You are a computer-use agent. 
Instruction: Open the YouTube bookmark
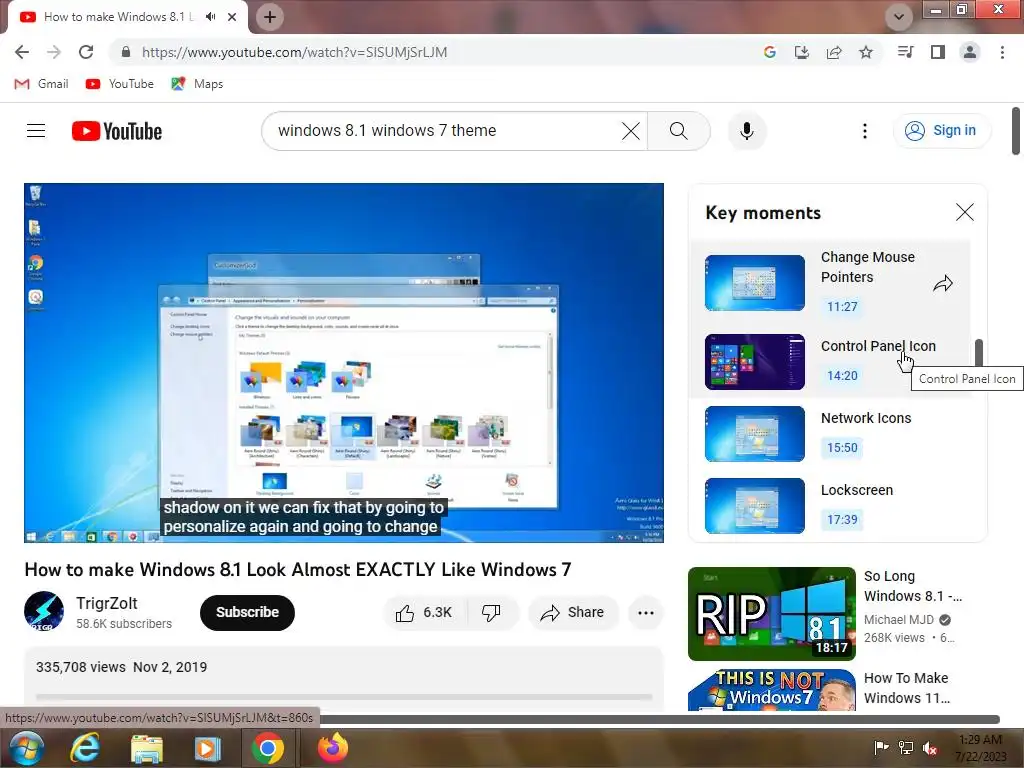click(120, 84)
